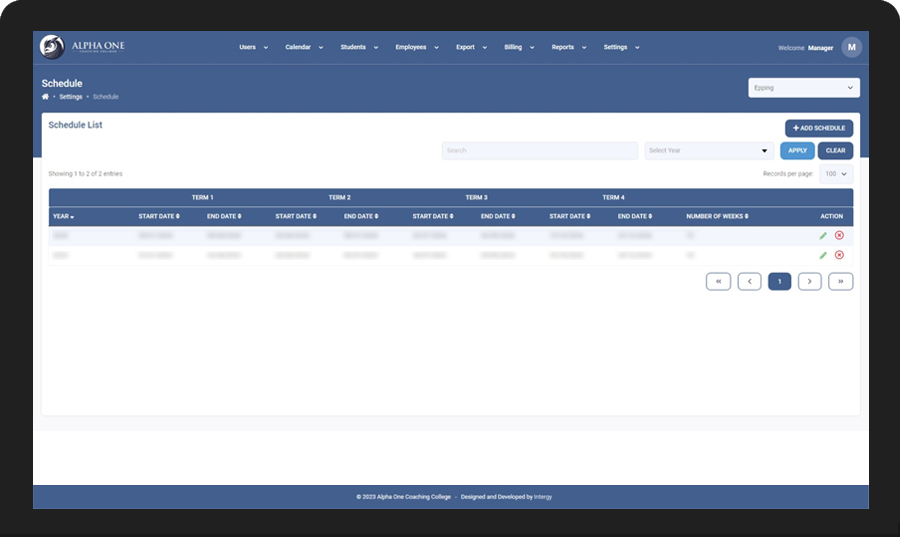
Task: Sort by Number of Weeks column
Action: (717, 216)
